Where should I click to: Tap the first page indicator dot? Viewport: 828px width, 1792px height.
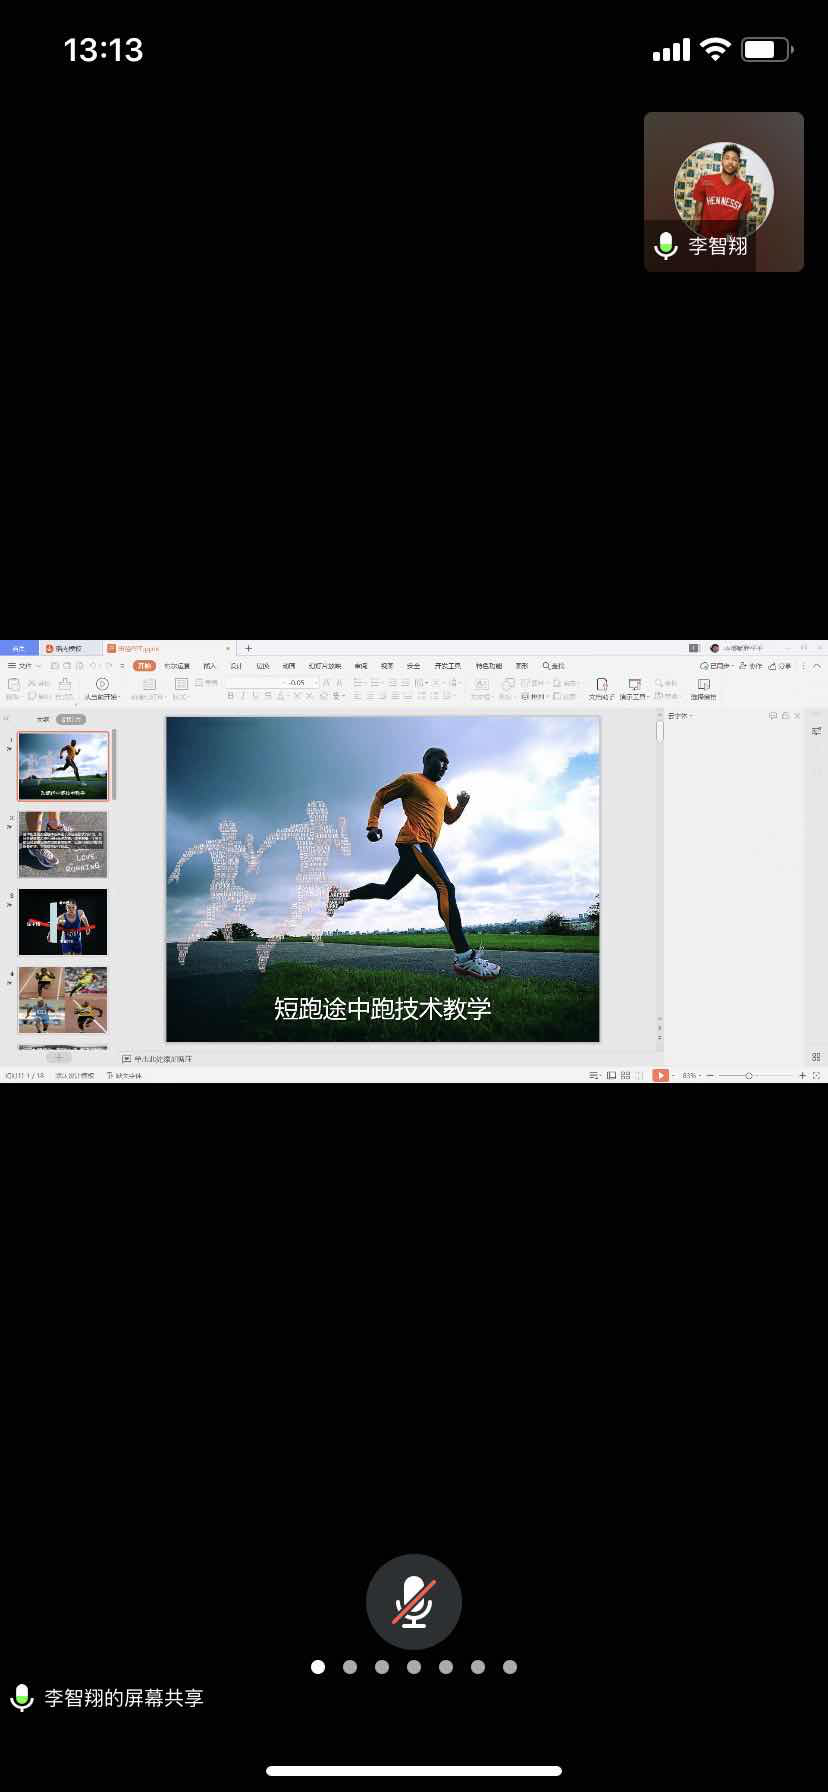(x=318, y=1667)
